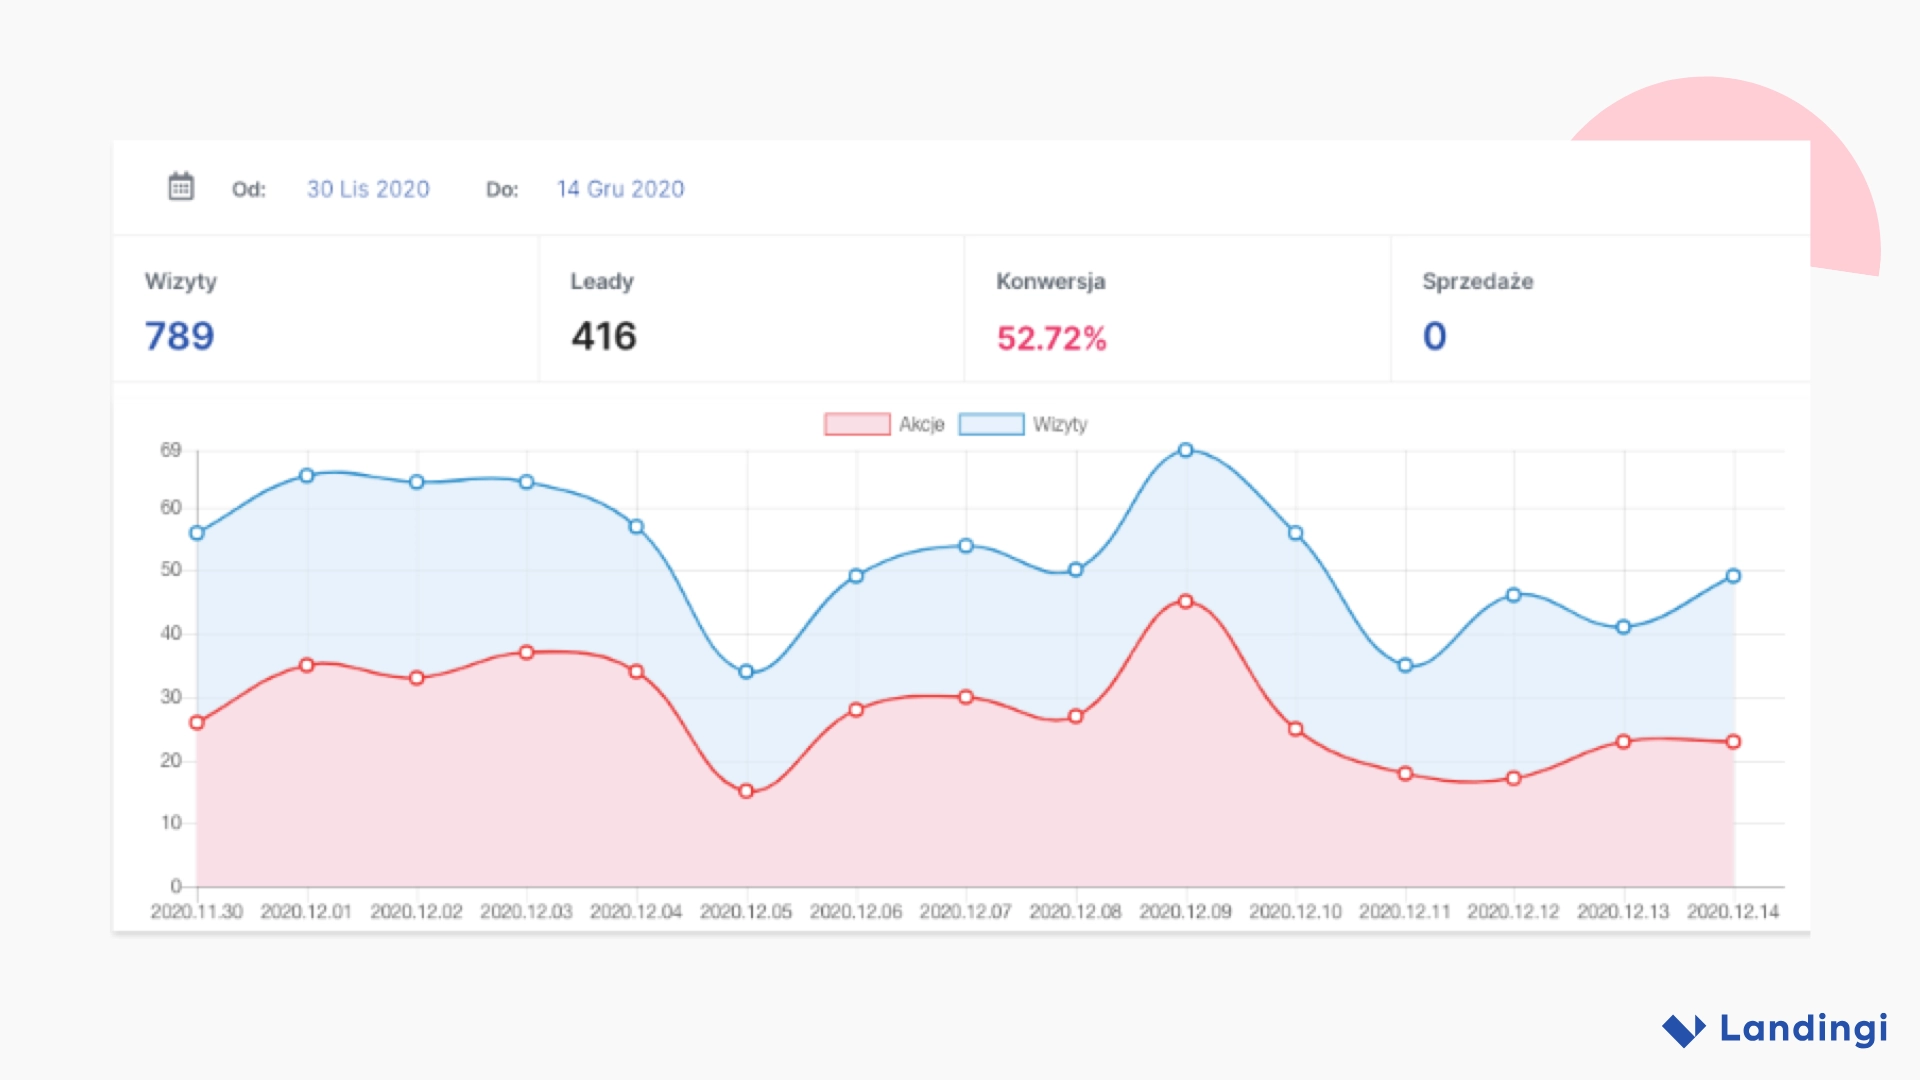Switch to the Leady stat card

pos(750,310)
